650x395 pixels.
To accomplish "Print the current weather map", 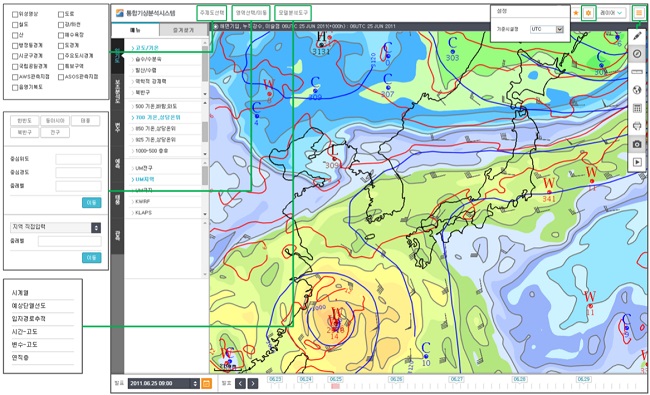I will [637, 126].
